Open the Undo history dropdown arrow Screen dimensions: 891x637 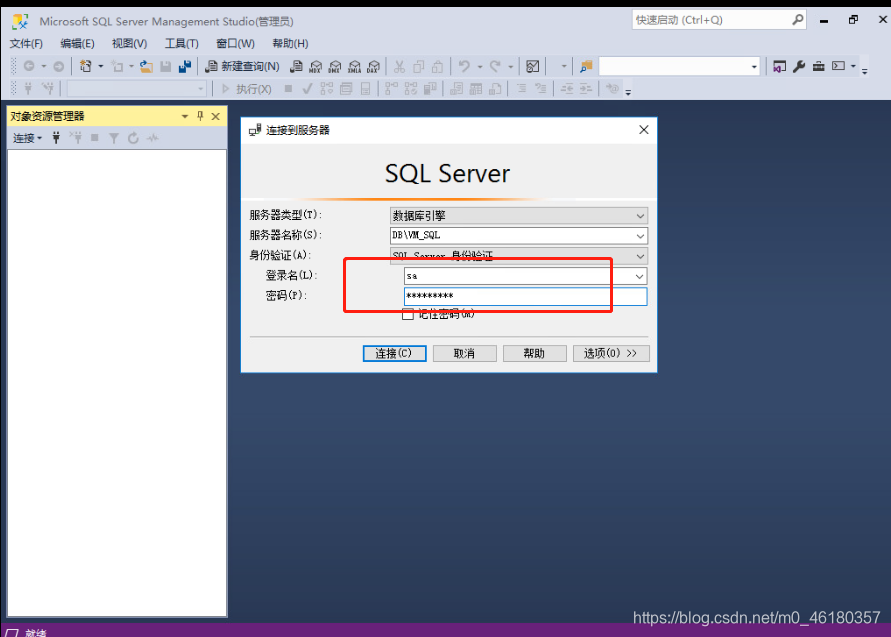coord(480,66)
